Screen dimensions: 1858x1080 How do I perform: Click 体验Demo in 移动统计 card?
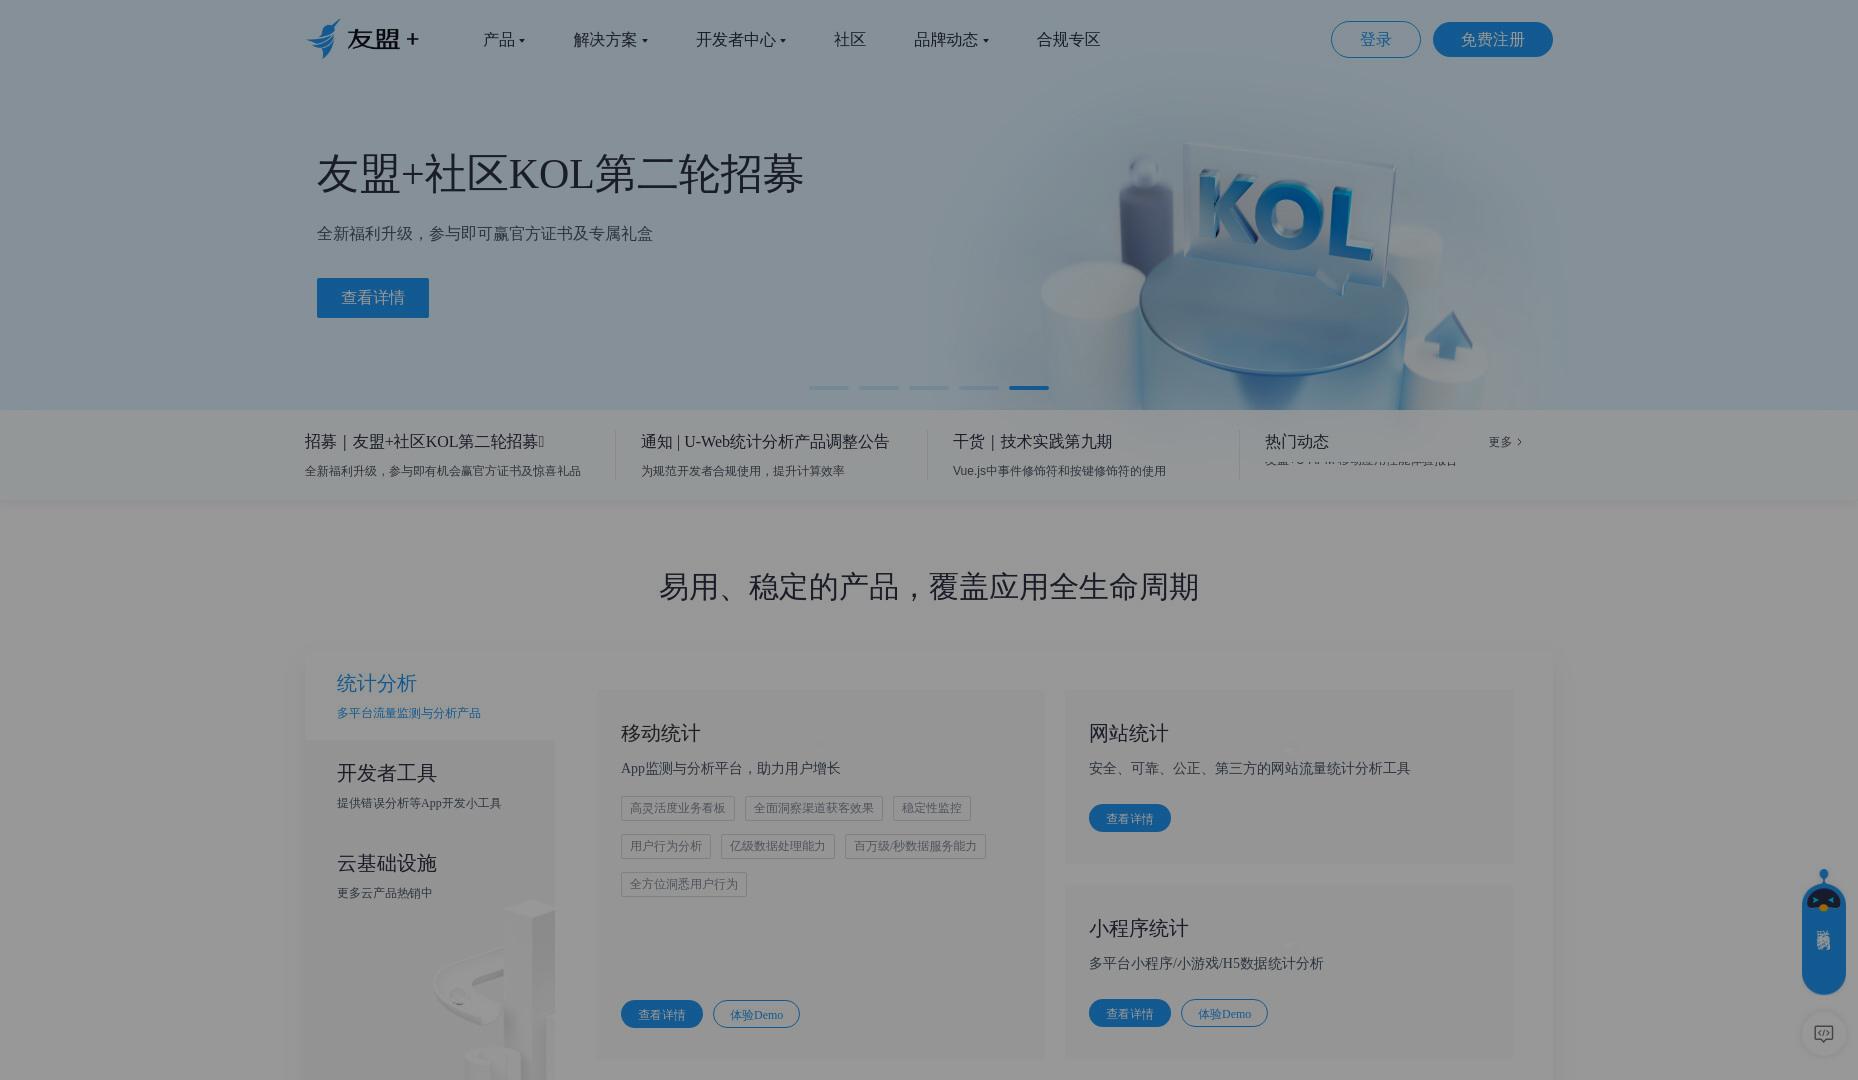click(x=756, y=1014)
